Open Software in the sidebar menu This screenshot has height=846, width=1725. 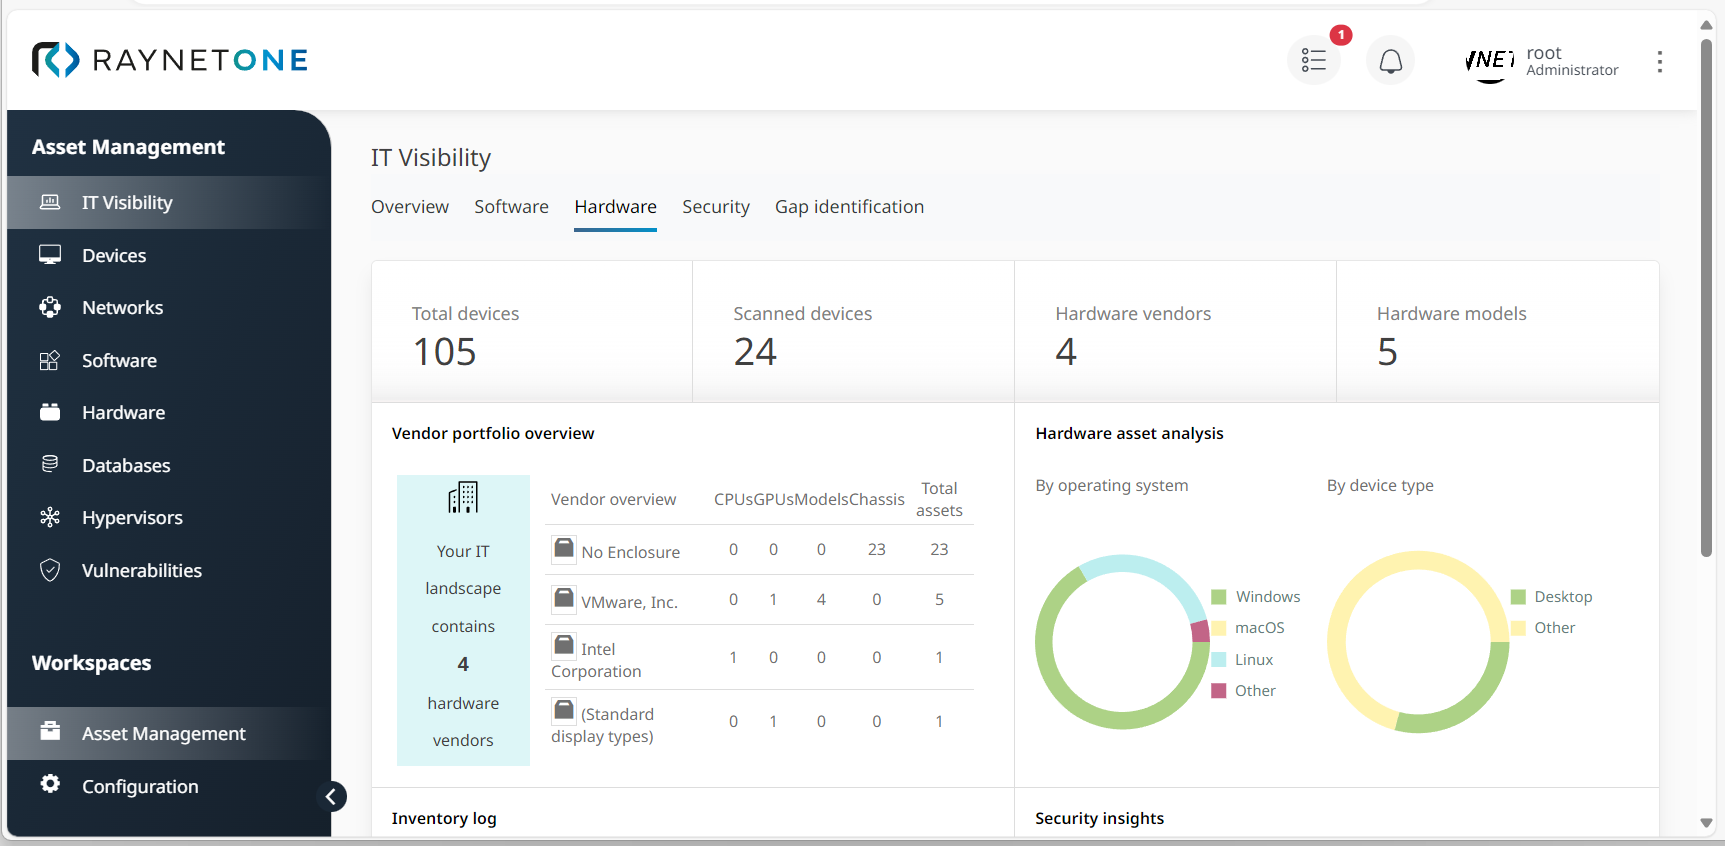(119, 360)
